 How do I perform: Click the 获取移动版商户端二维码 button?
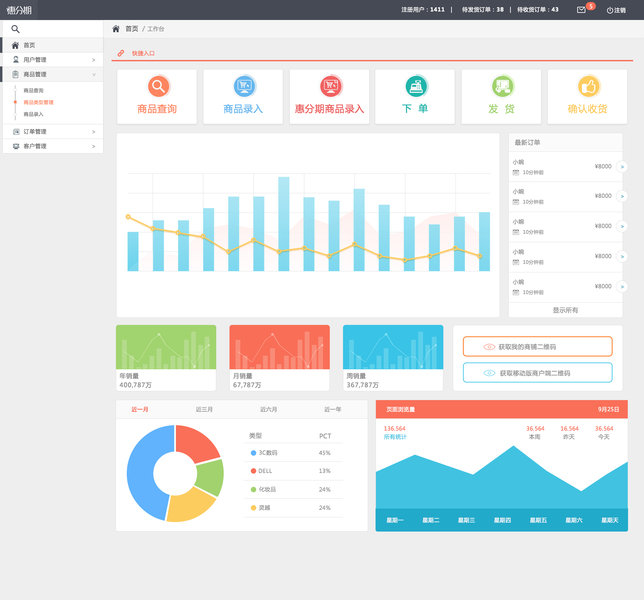(538, 372)
